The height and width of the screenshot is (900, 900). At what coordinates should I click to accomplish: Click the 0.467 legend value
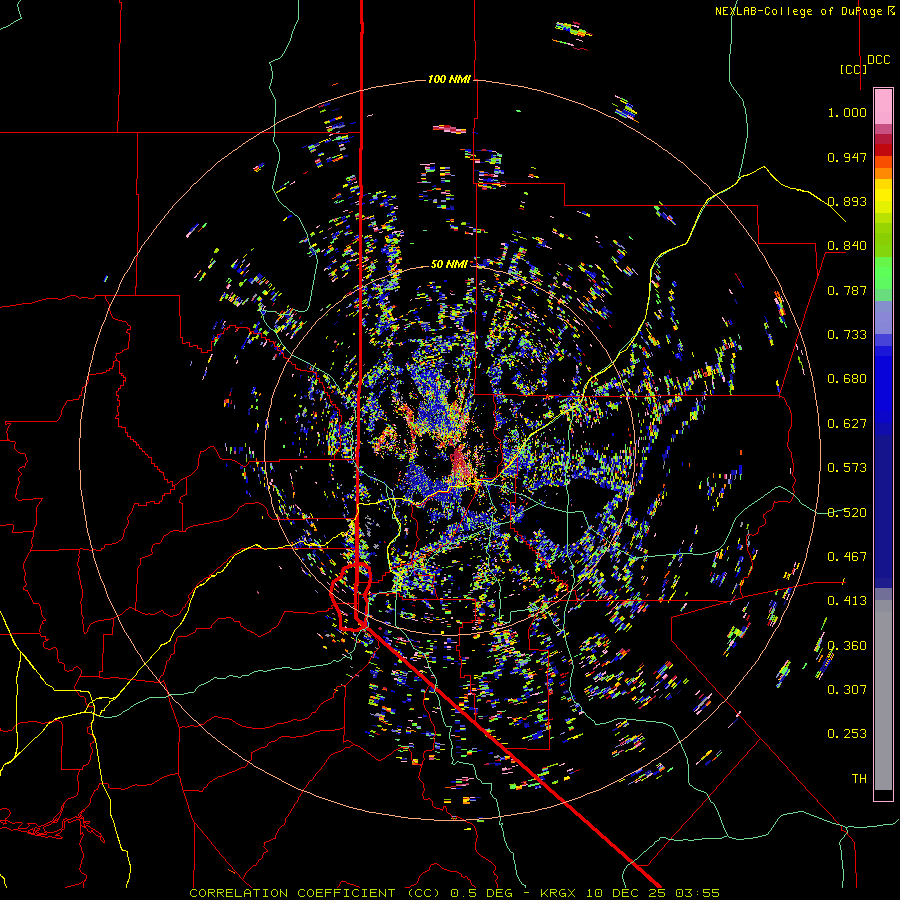coord(847,557)
